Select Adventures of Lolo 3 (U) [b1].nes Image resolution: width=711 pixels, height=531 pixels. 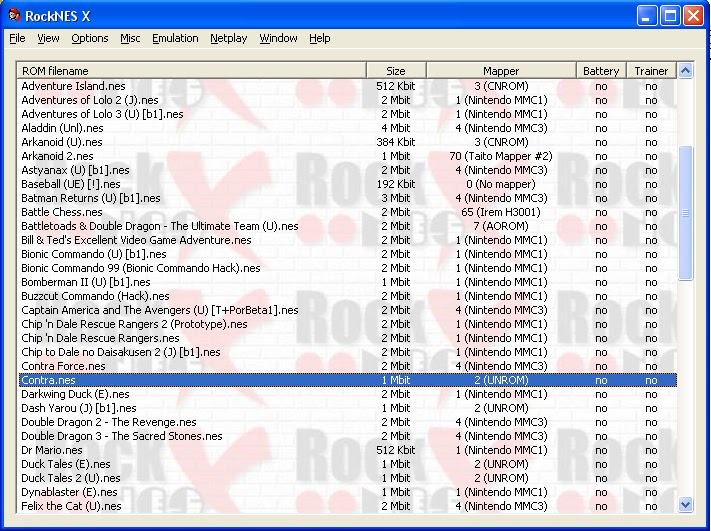[x=347, y=114]
